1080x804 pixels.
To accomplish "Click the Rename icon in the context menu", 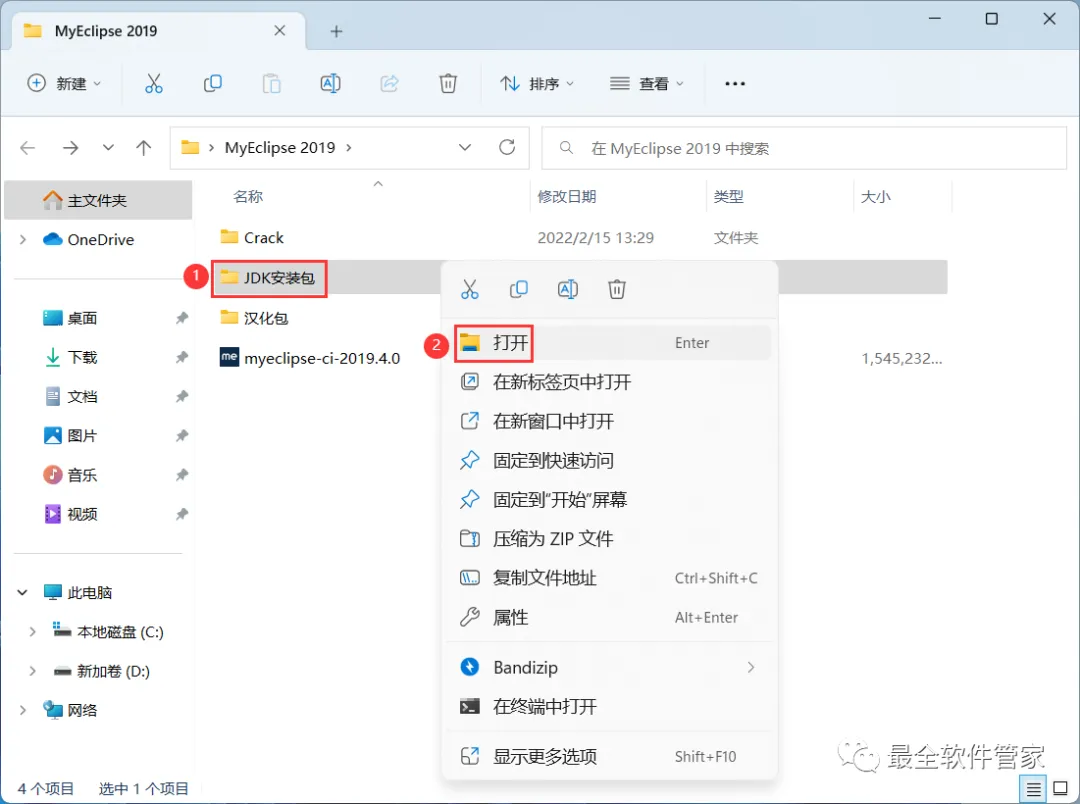I will [x=568, y=289].
